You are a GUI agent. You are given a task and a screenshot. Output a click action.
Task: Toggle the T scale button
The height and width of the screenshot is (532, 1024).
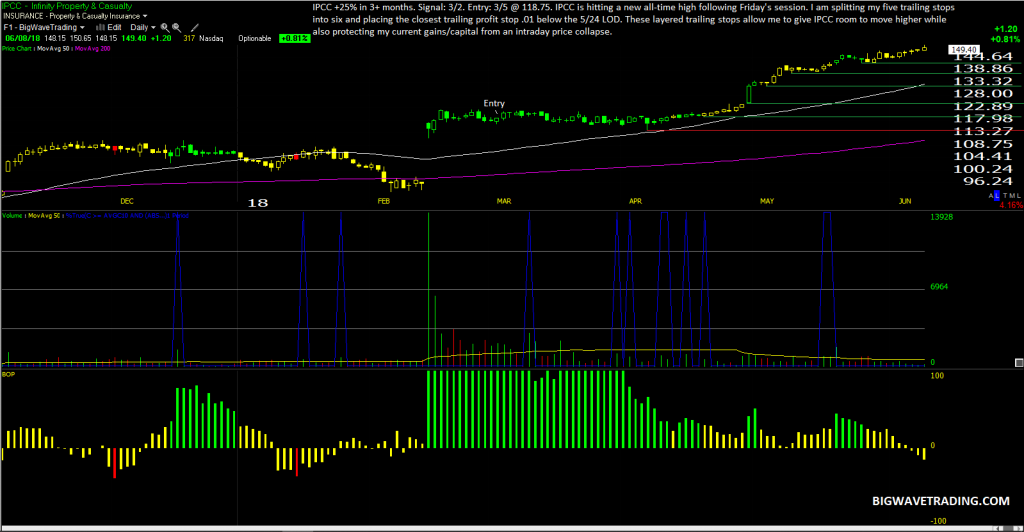pyautogui.click(x=1005, y=195)
